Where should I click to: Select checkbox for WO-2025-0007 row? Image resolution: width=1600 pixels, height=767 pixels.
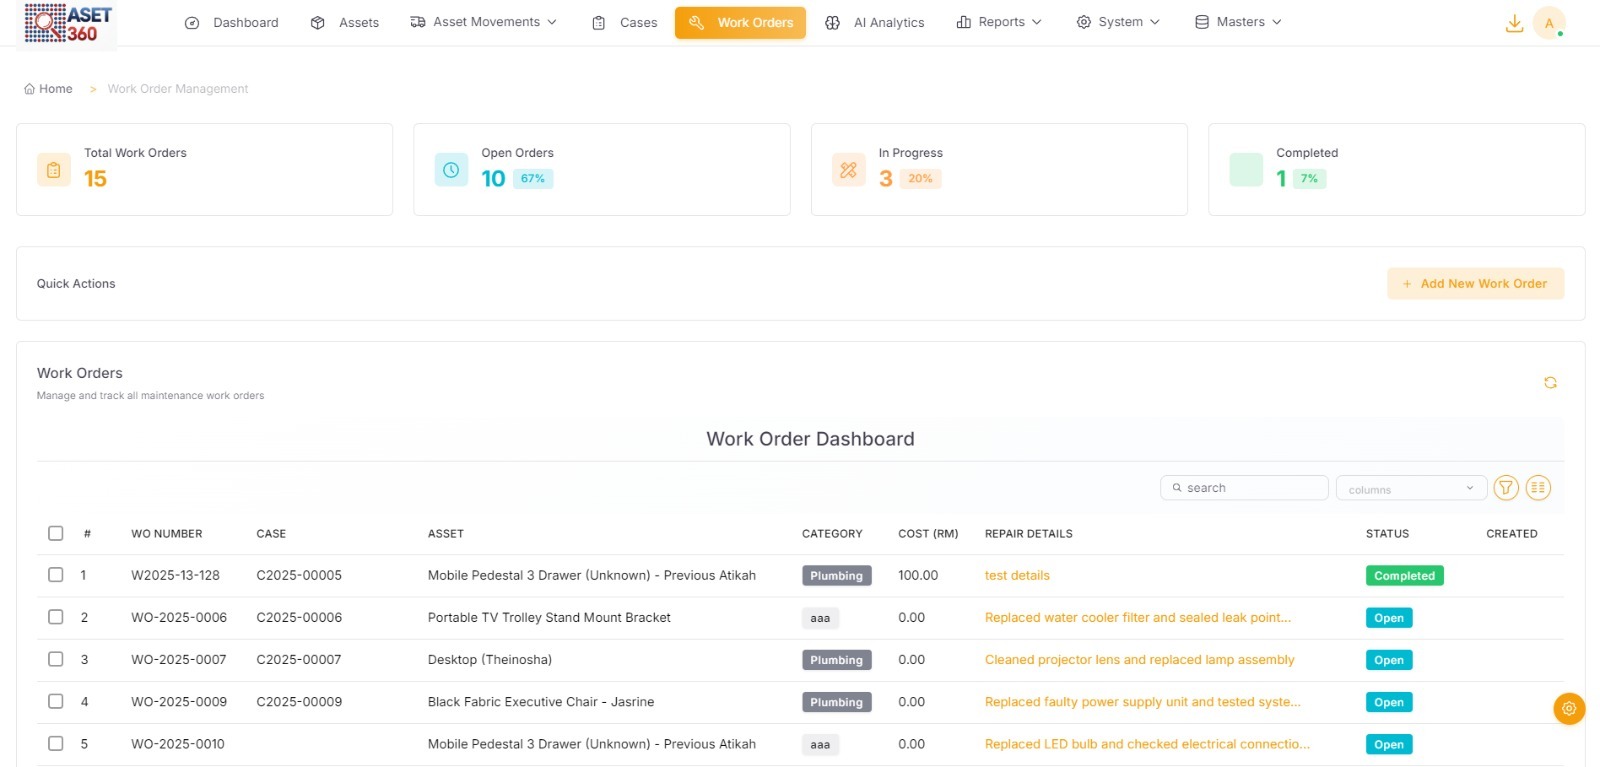click(56, 660)
